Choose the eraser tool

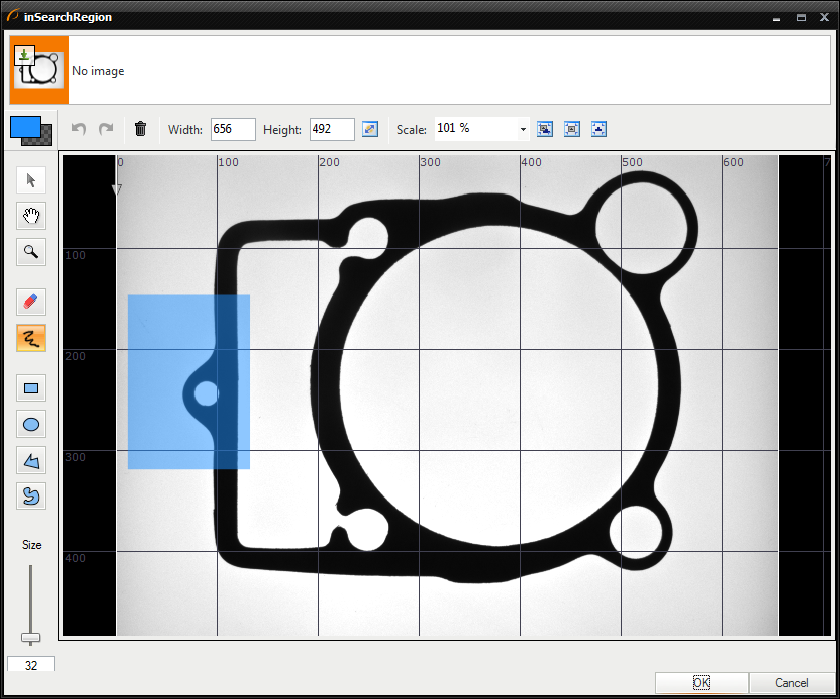[31, 302]
